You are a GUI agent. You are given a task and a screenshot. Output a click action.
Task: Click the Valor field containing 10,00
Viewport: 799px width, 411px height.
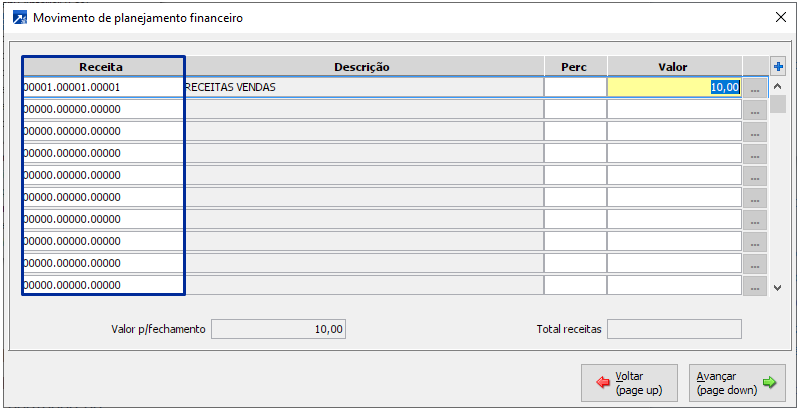click(674, 88)
